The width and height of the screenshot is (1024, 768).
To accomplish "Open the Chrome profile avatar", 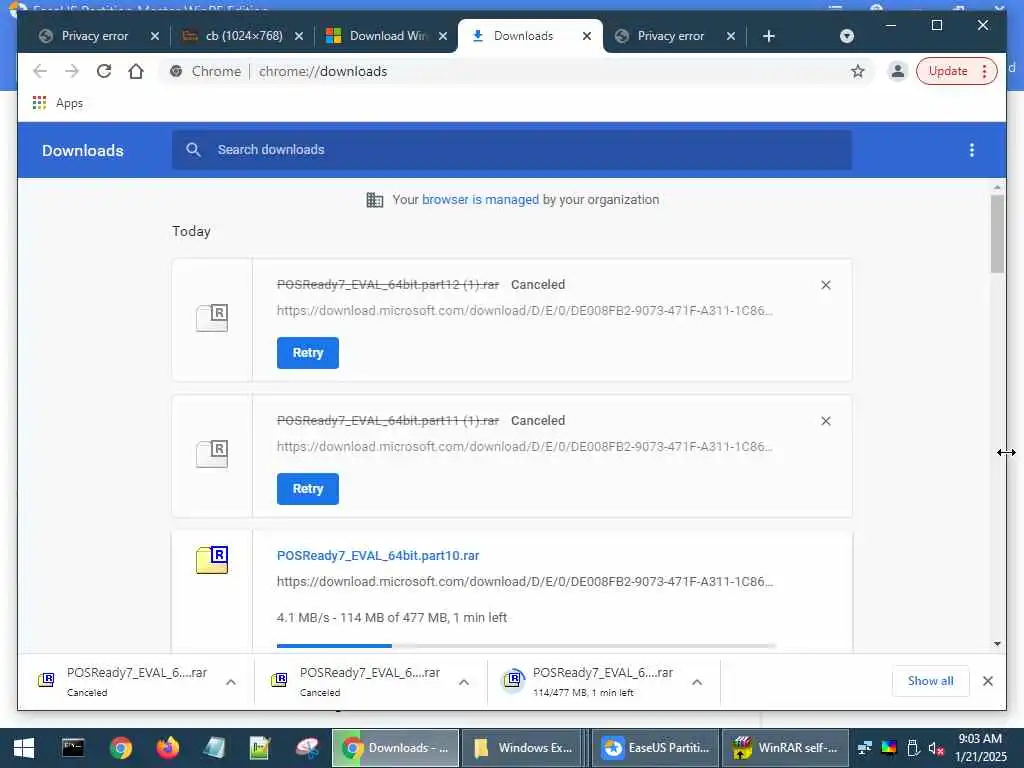I will pos(898,71).
